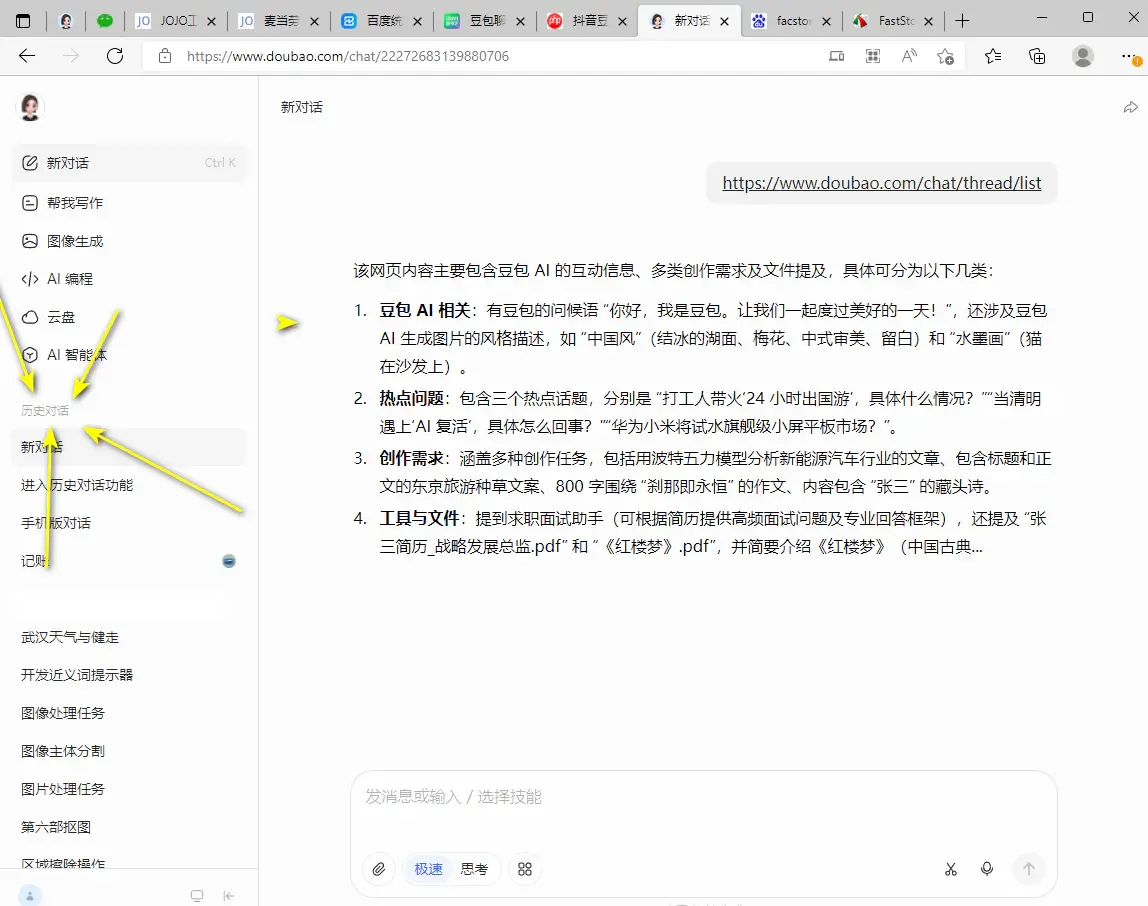Open the doubao.com/chat/thread/list link
Screen dimensions: 1148x906
(x=882, y=183)
